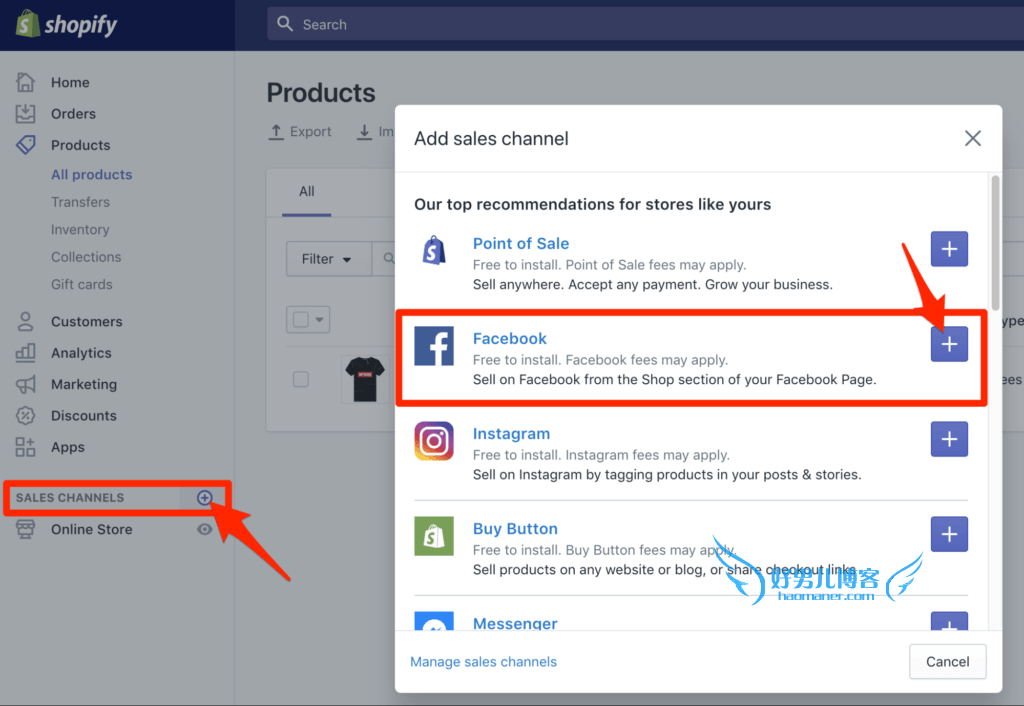Open the Point of Sale link
Screen dimensions: 1024x706
tap(520, 244)
